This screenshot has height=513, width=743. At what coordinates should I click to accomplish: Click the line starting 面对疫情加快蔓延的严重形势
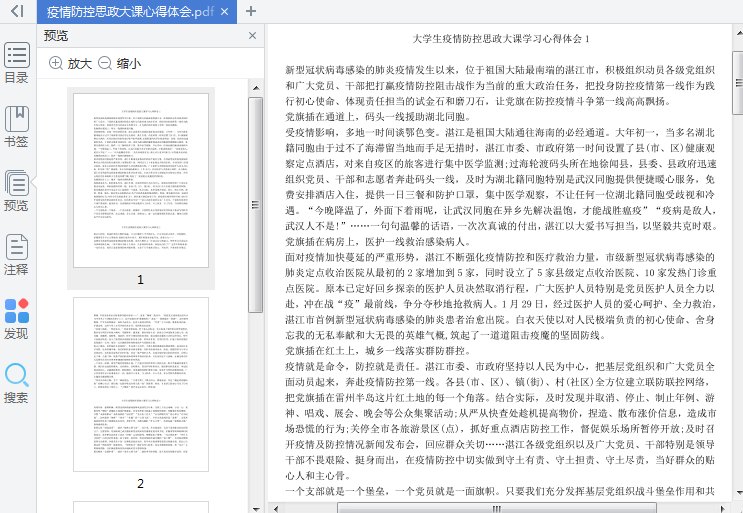[500, 257]
